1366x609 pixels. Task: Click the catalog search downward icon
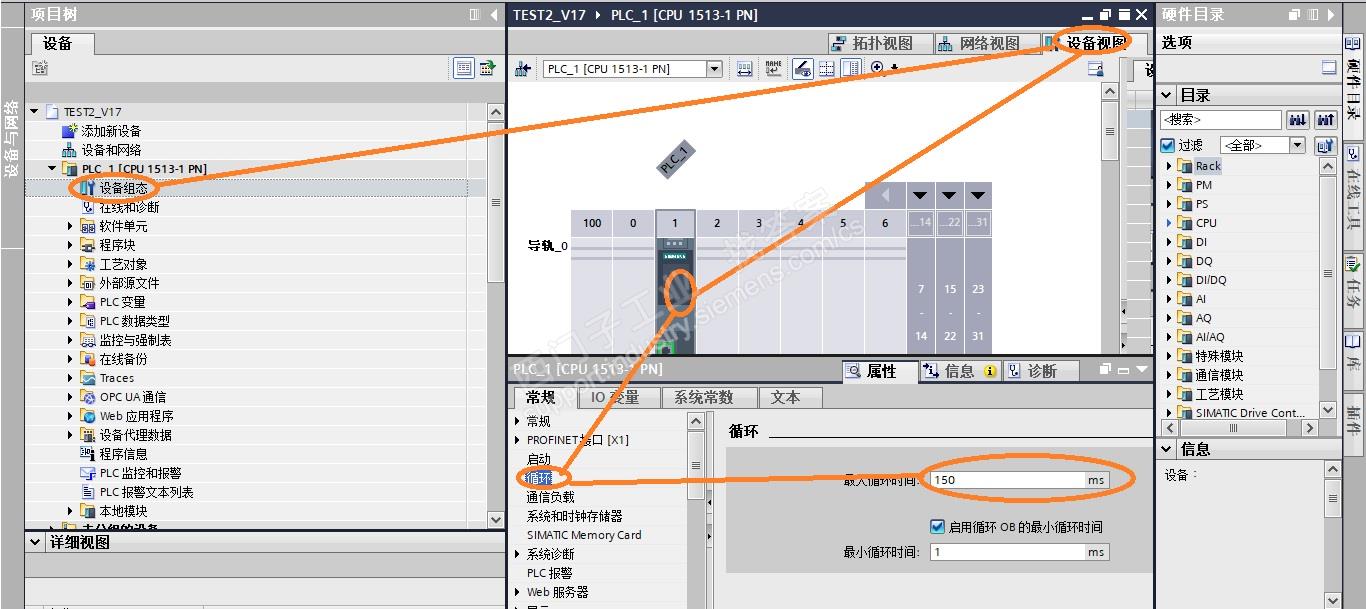click(x=1298, y=120)
